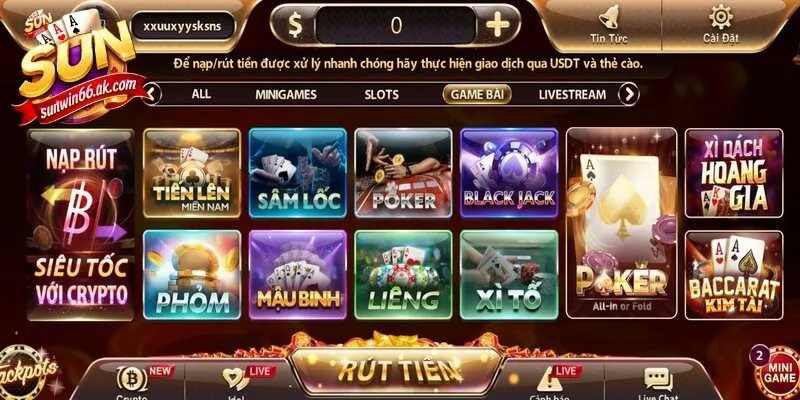The width and height of the screenshot is (800, 400).
Task: Click the RÚT TIỀN button
Action: pos(395,371)
